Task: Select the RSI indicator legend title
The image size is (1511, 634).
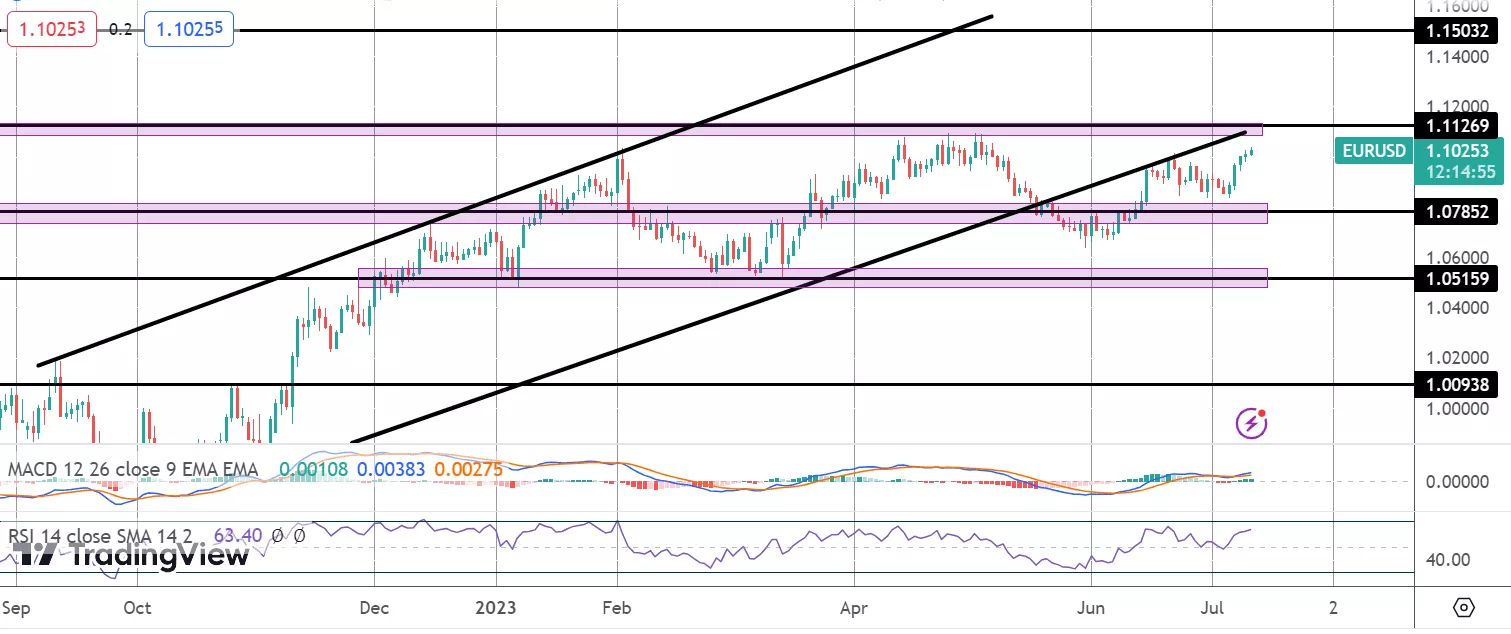Action: [x=105, y=536]
